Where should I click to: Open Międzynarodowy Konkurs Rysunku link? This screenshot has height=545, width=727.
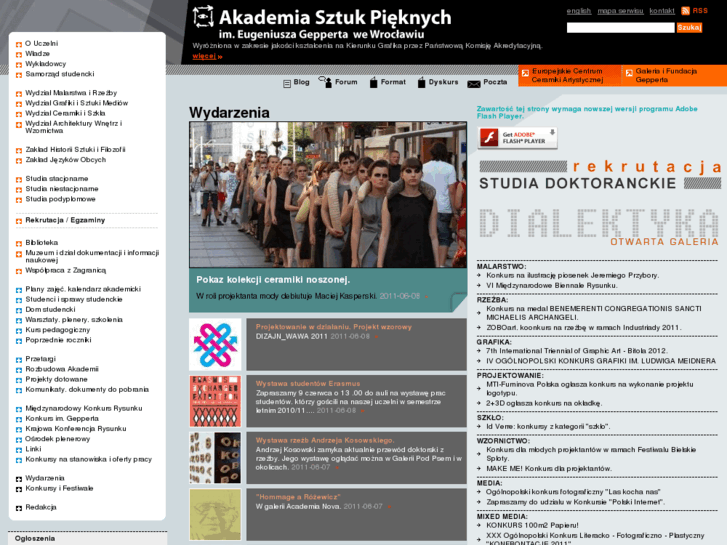83,408
